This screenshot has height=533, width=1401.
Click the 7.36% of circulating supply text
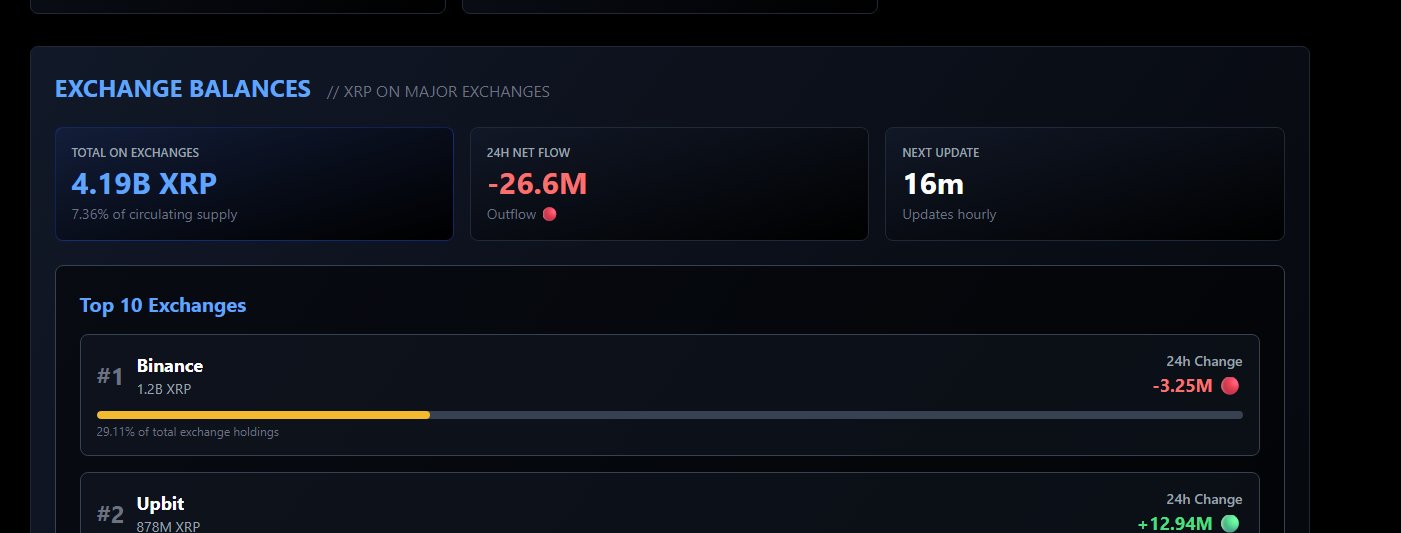coord(154,214)
